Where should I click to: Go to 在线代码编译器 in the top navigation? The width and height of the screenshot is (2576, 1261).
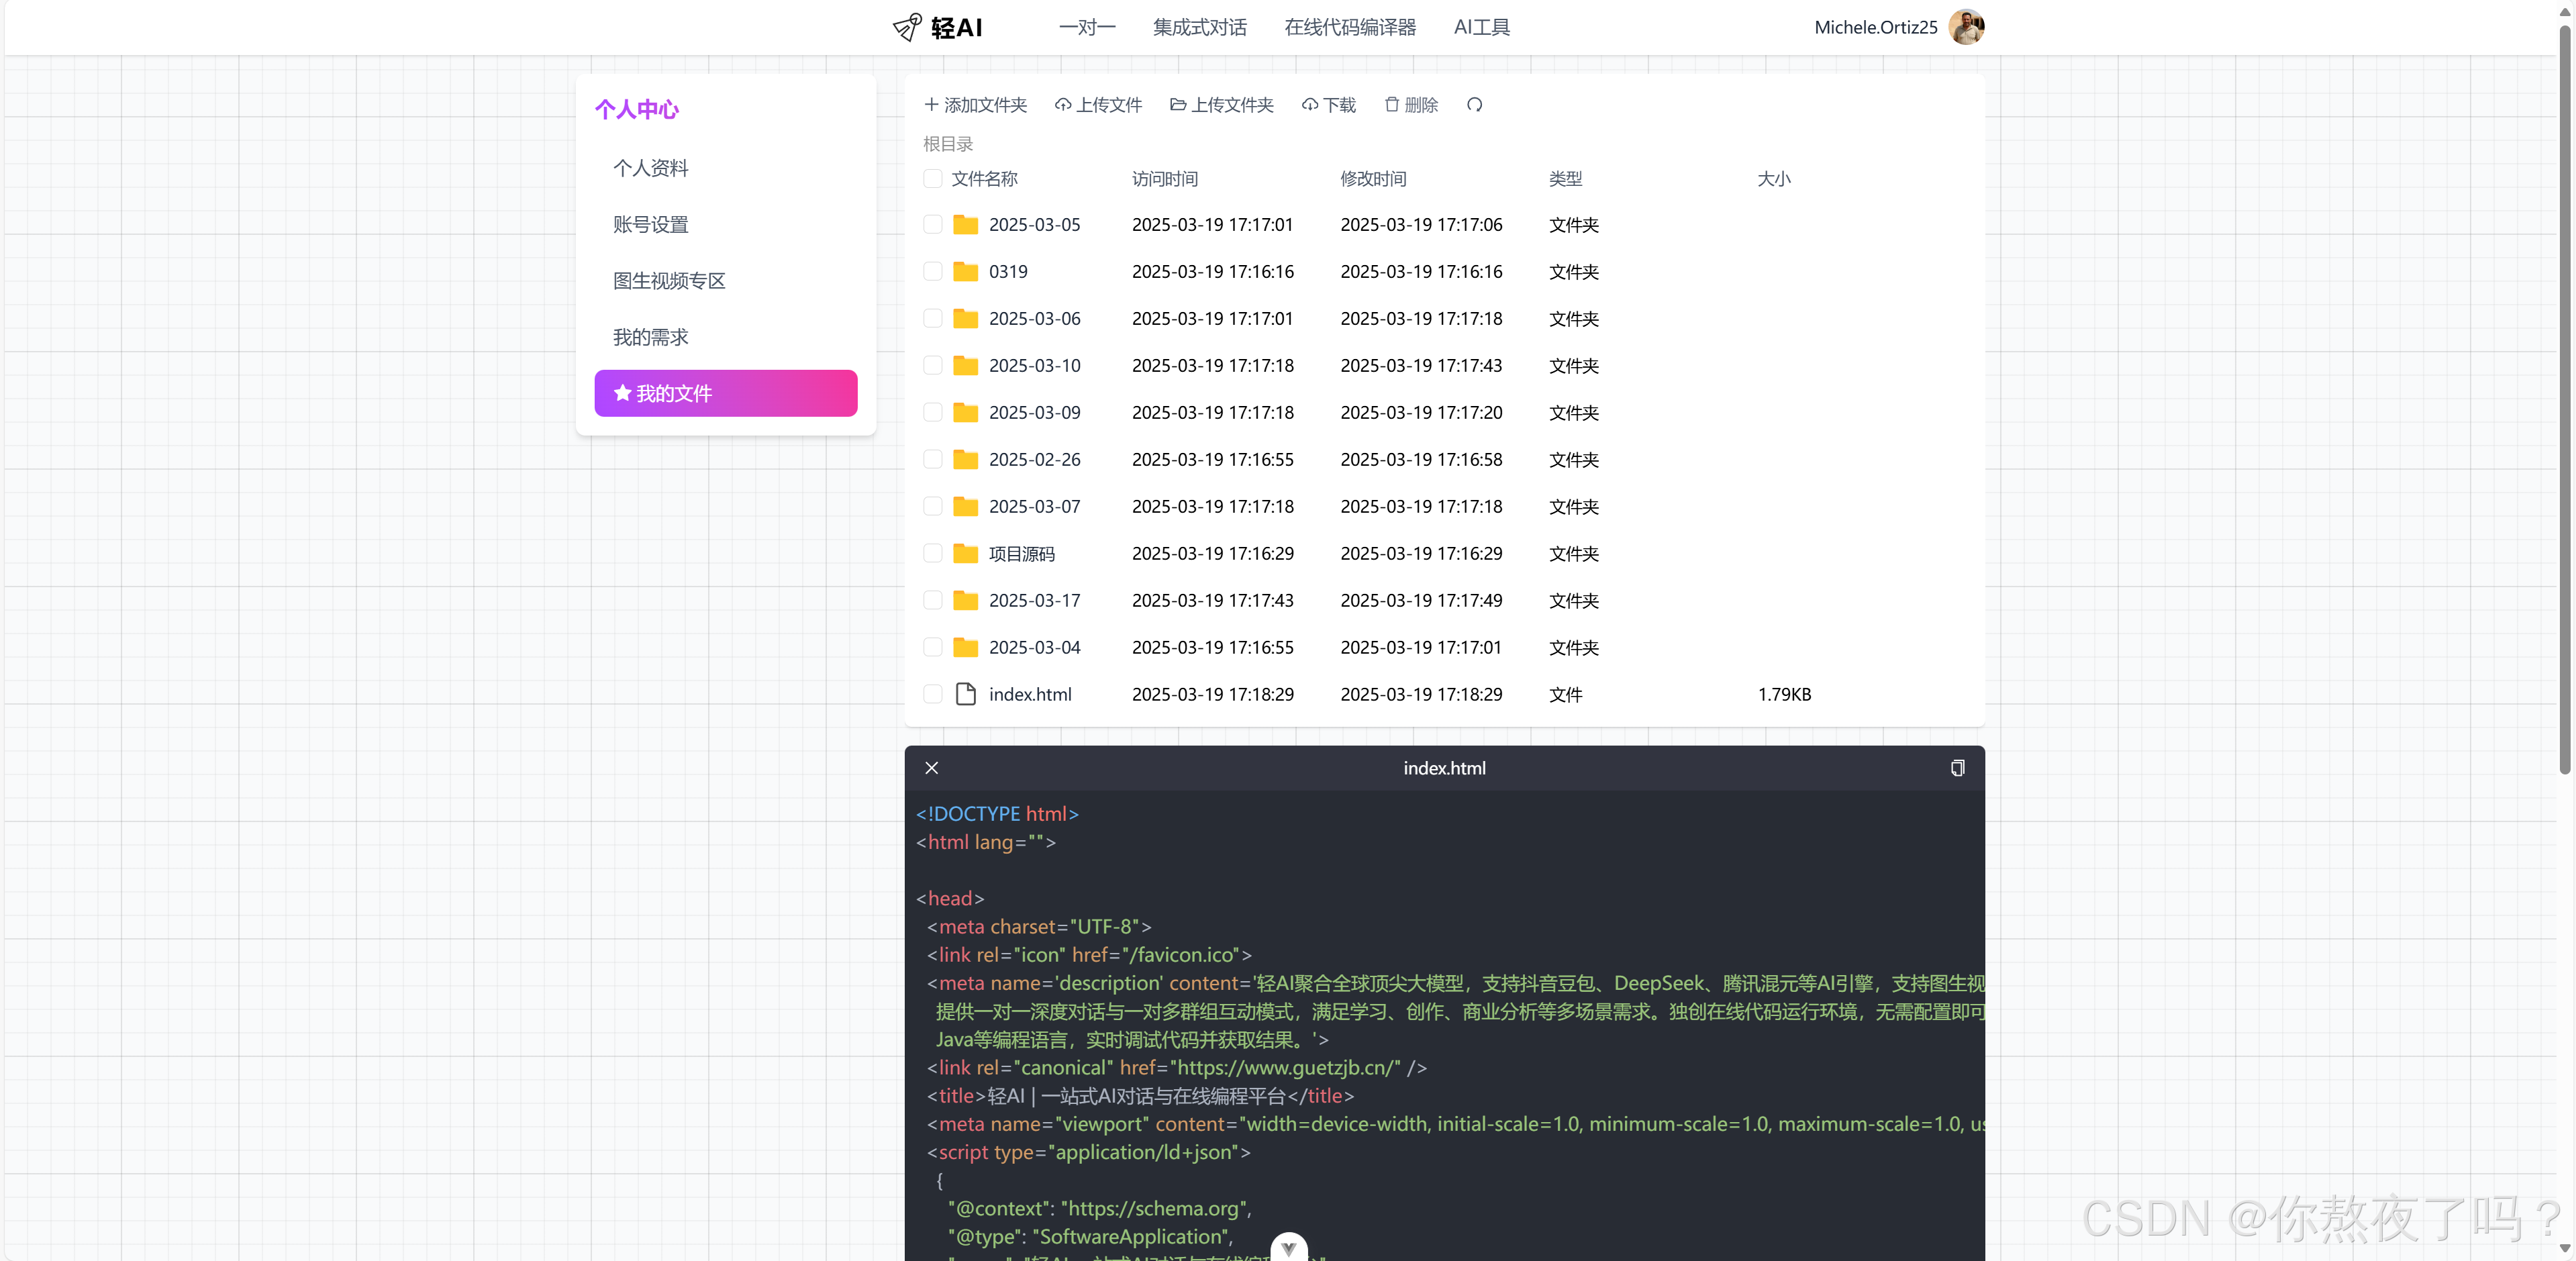click(x=1349, y=27)
